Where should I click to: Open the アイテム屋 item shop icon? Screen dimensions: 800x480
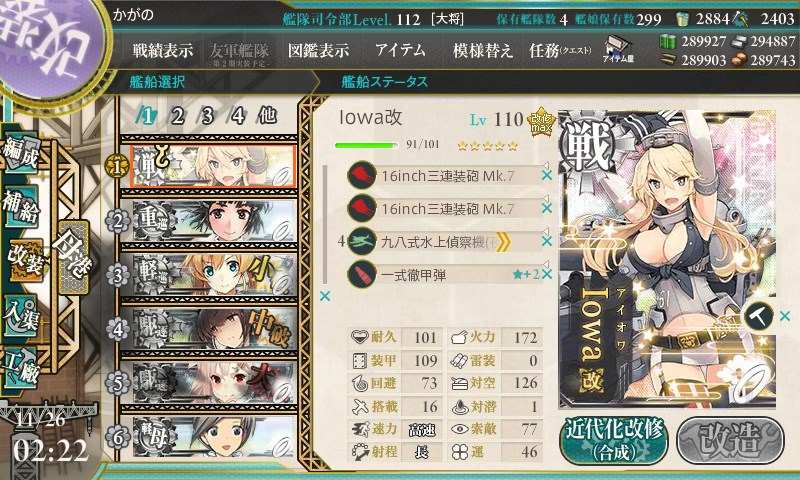(x=618, y=50)
